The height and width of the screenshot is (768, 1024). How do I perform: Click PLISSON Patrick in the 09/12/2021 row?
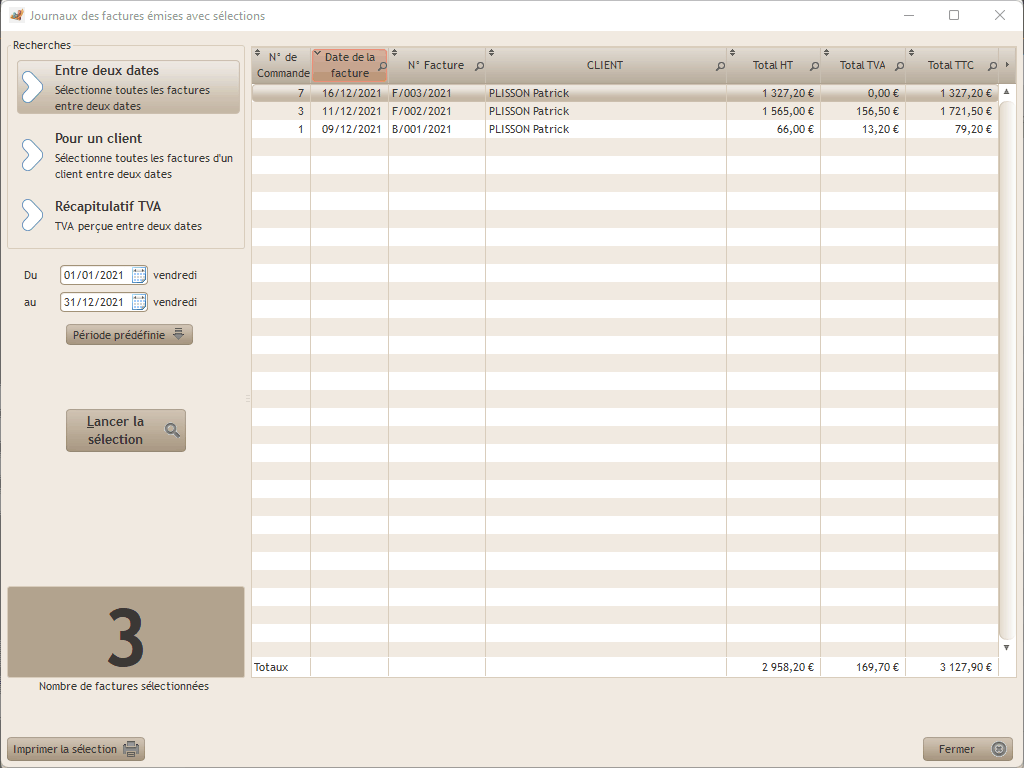(529, 129)
